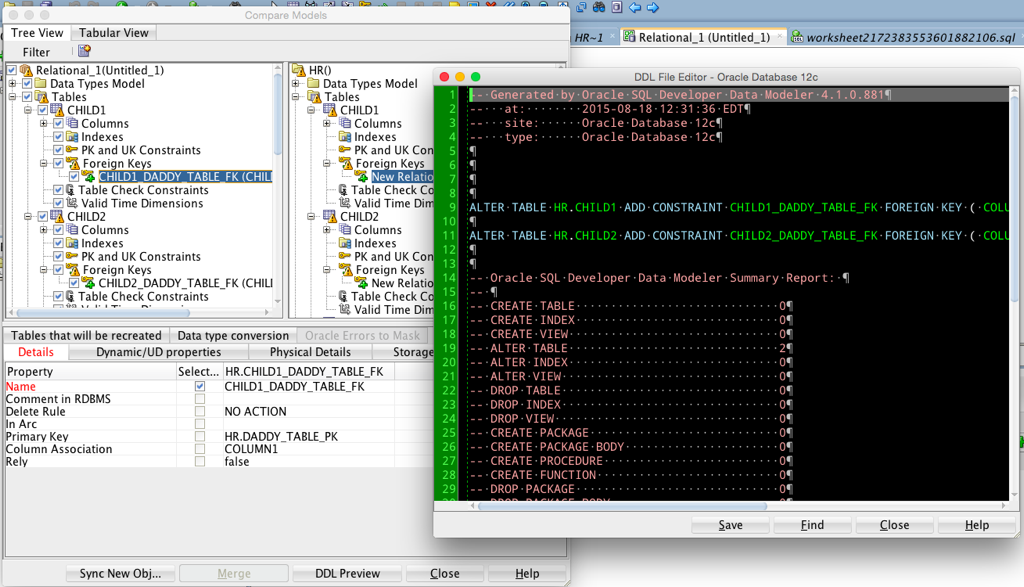Click the binoculars find icon in toolbar
Screen dimensions: 1024x587
pos(599,7)
